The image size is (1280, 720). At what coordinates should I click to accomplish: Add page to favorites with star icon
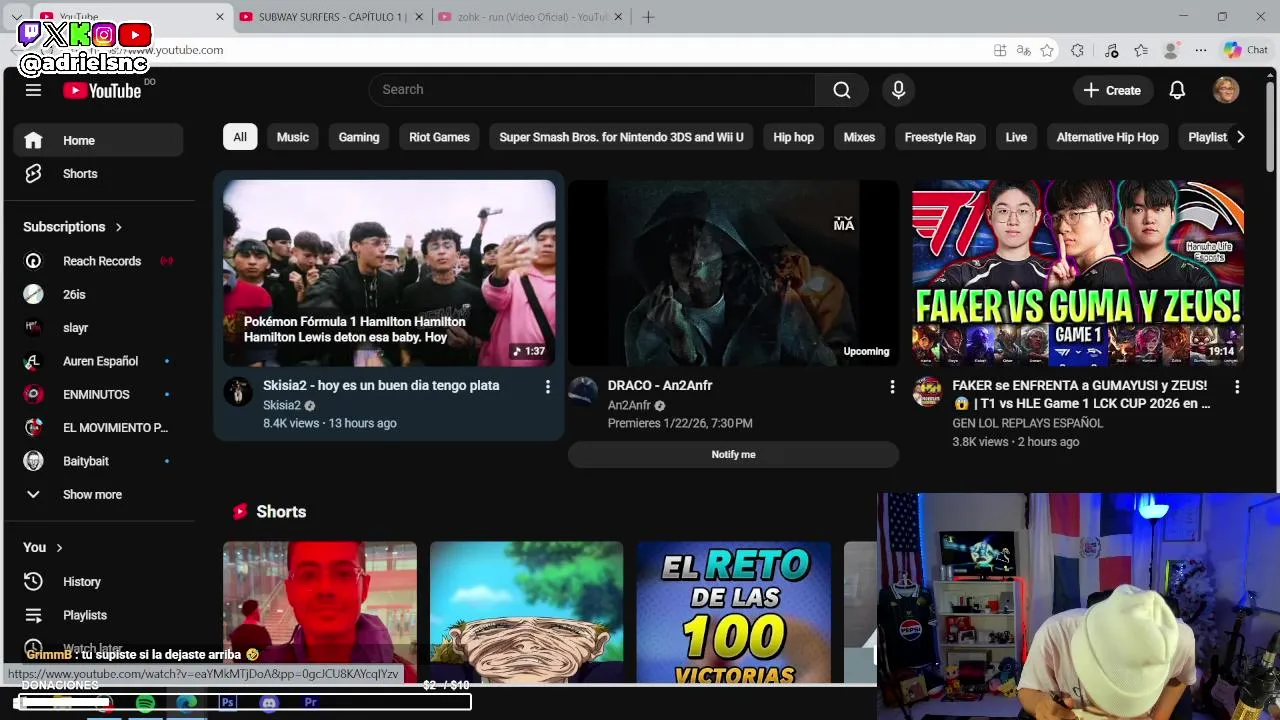tap(1047, 50)
